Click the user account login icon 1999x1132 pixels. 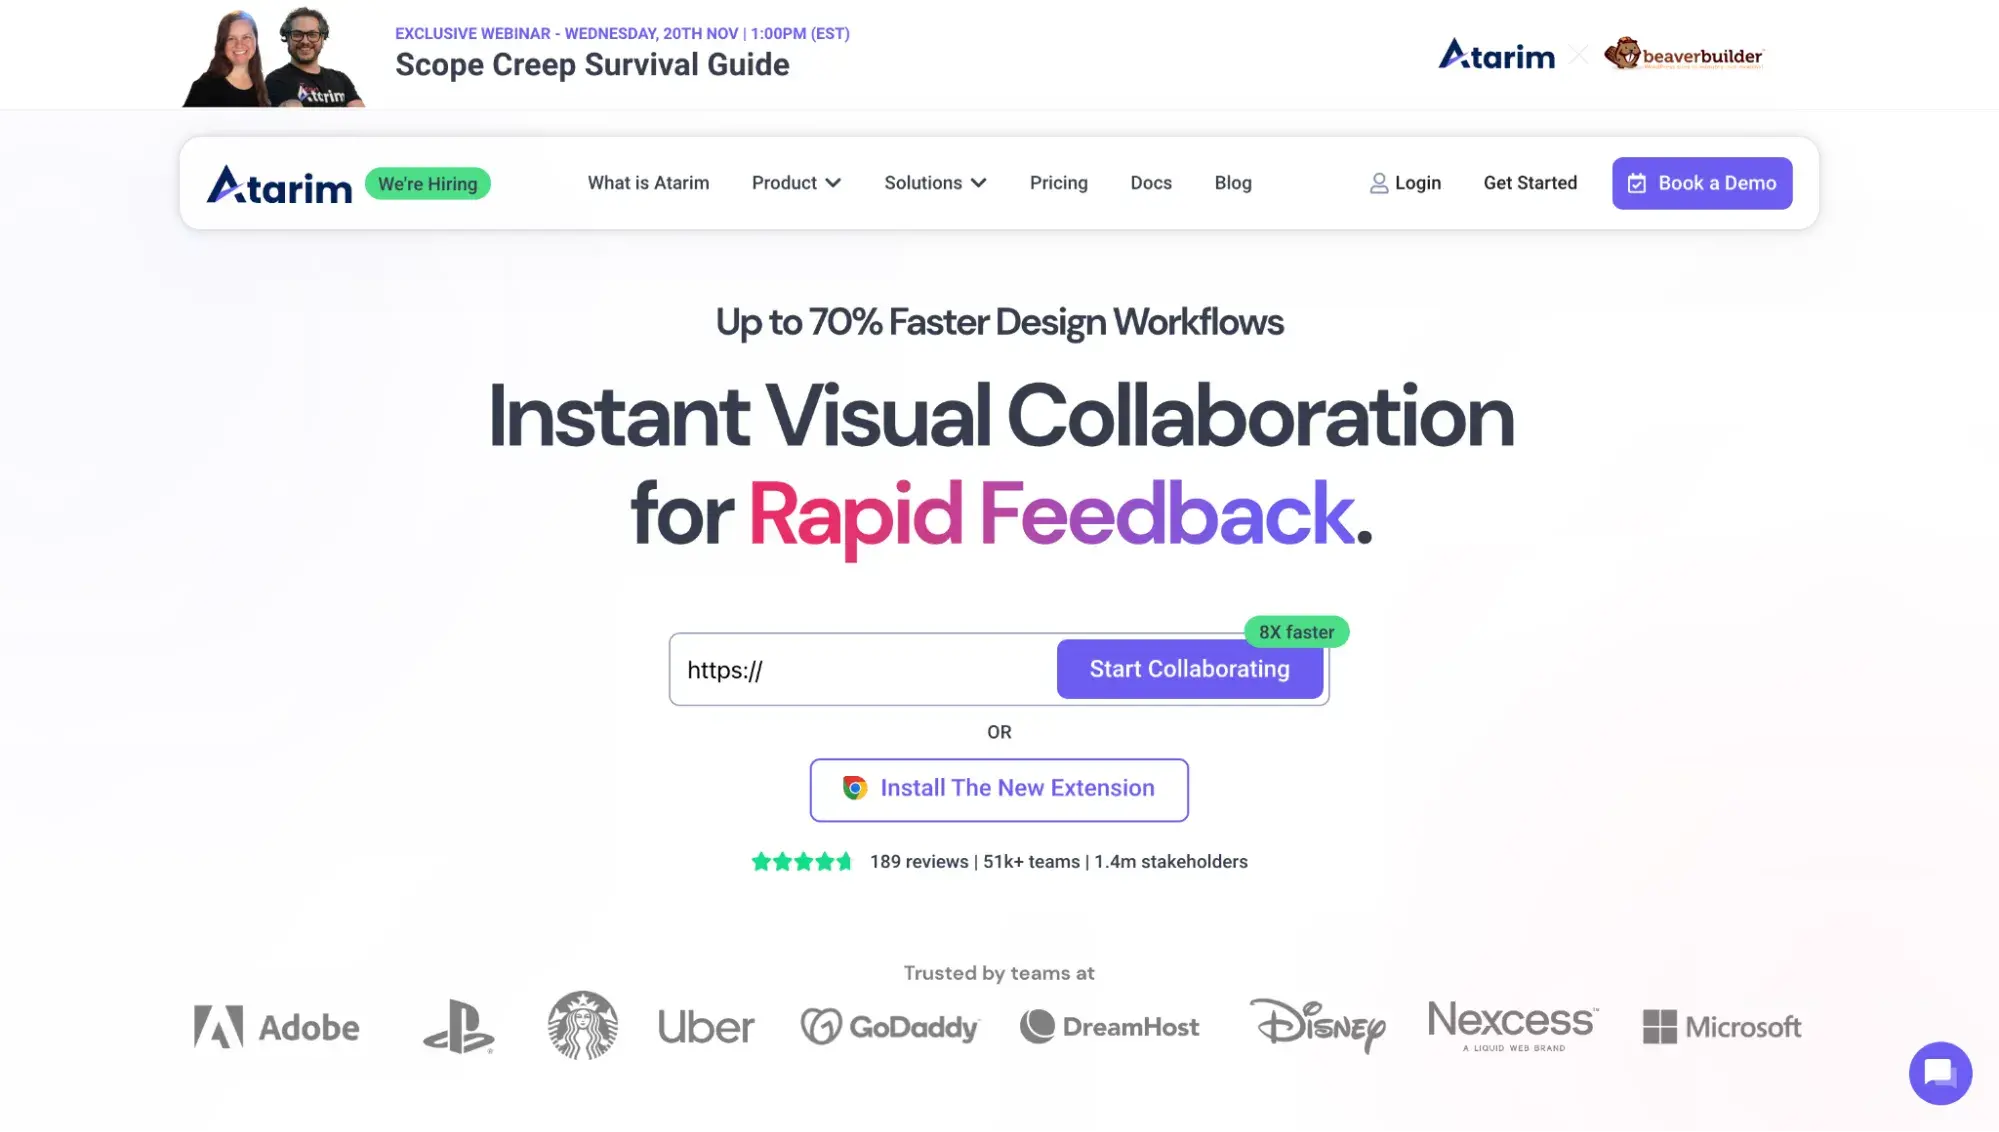[x=1377, y=182]
